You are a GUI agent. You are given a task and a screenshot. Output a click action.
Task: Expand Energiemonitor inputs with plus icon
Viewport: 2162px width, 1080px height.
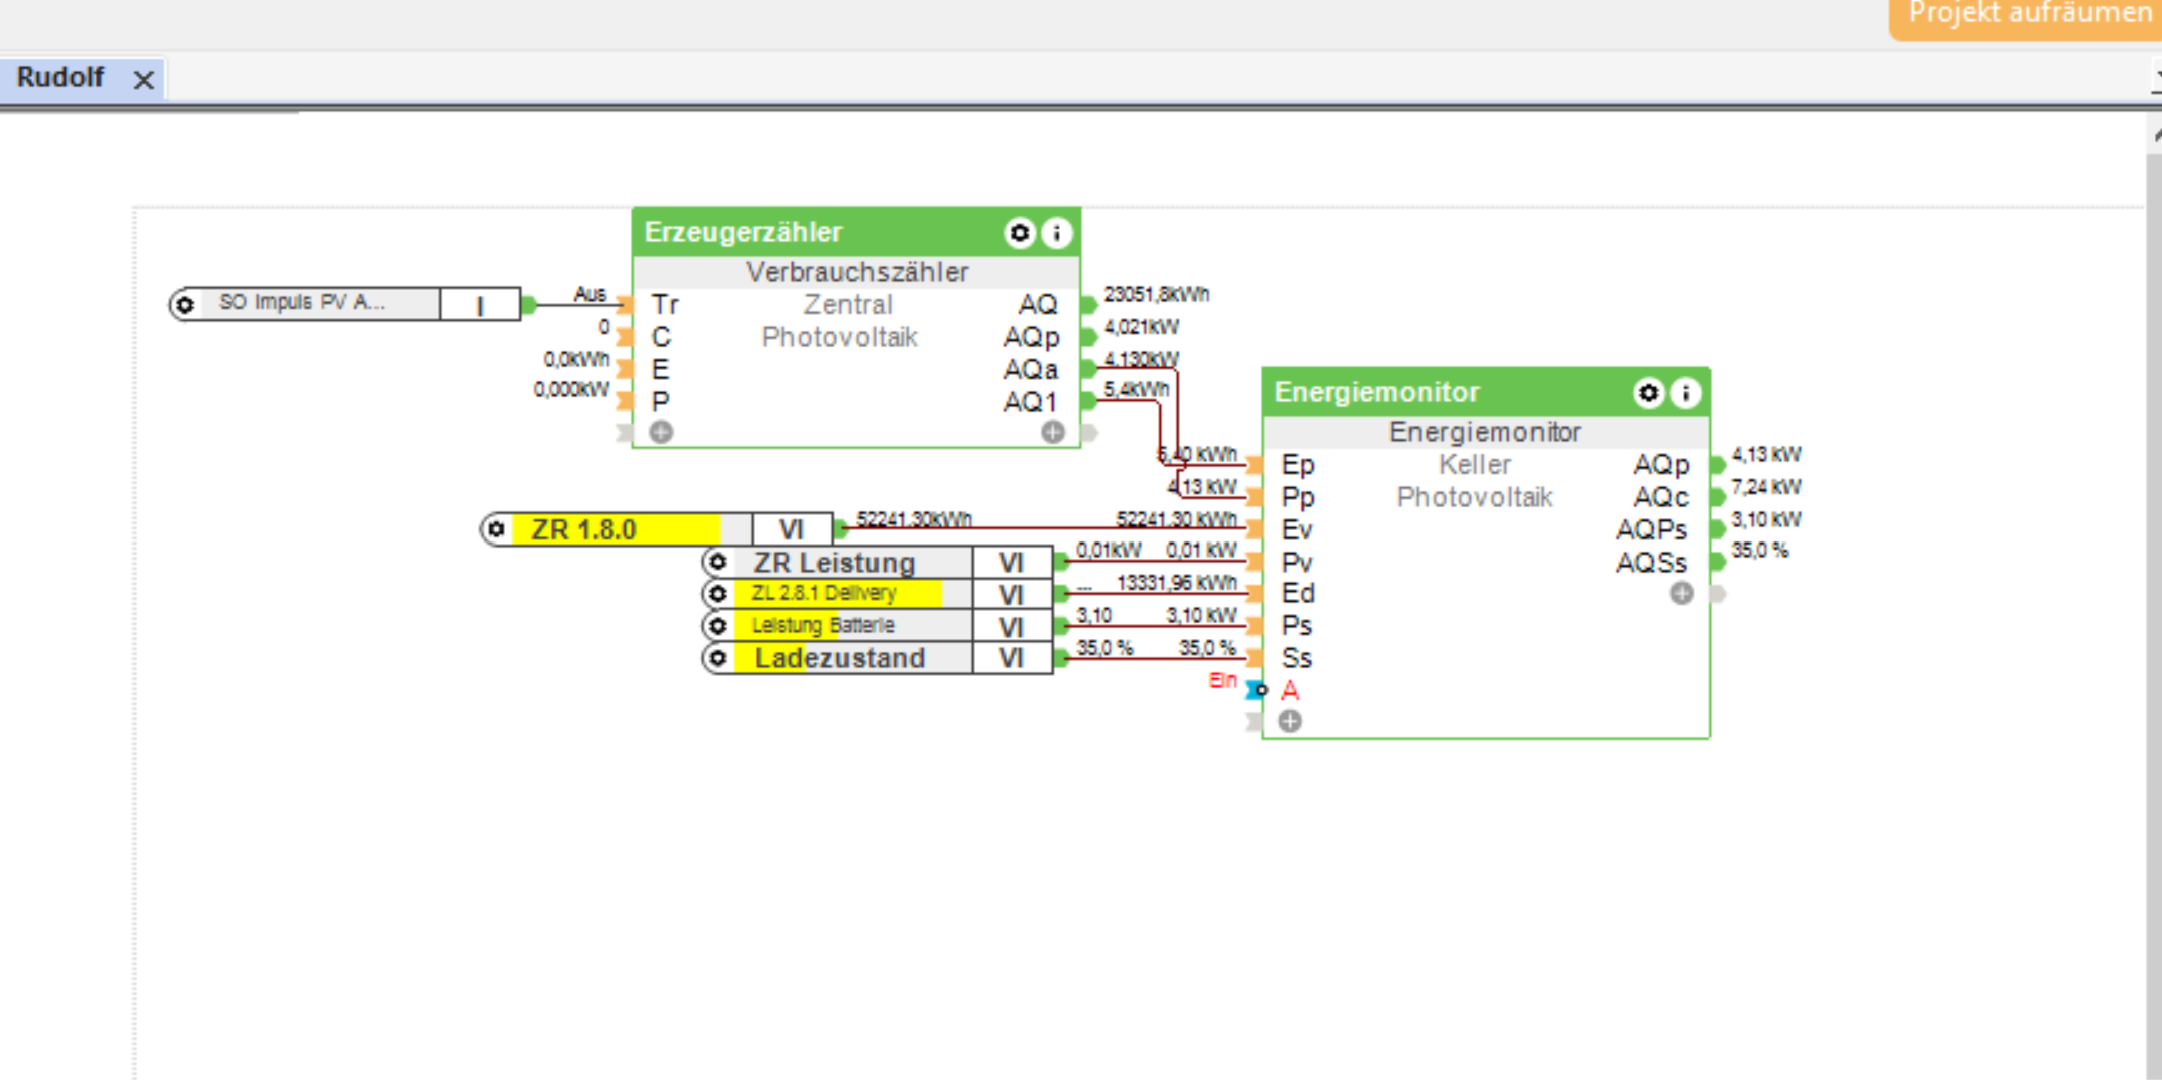tap(1290, 721)
